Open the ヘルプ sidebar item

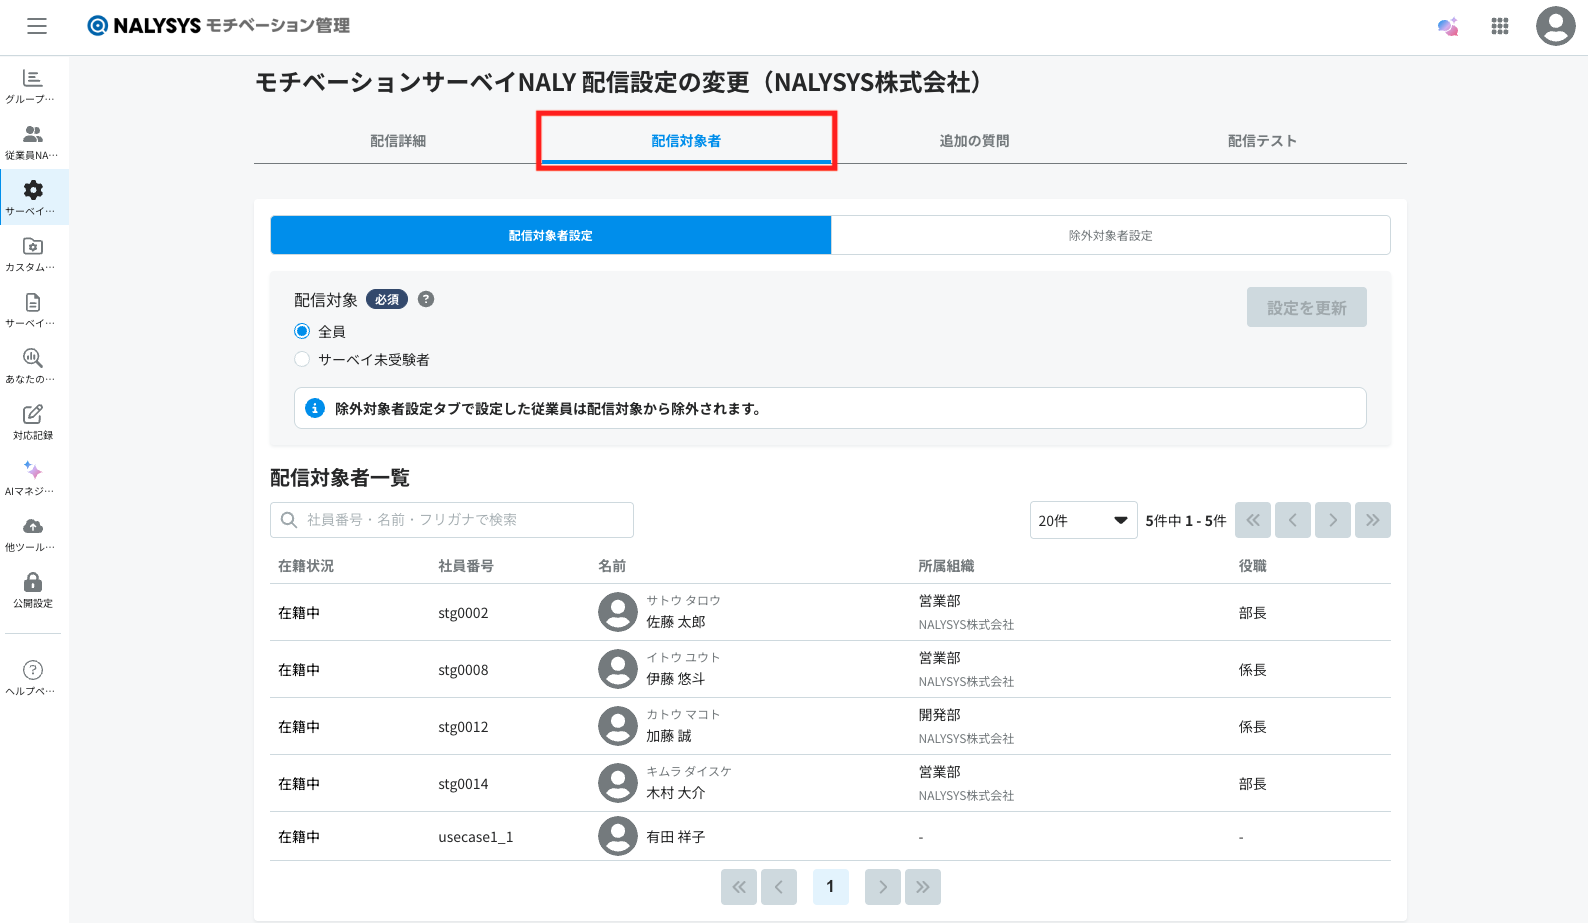pos(33,678)
